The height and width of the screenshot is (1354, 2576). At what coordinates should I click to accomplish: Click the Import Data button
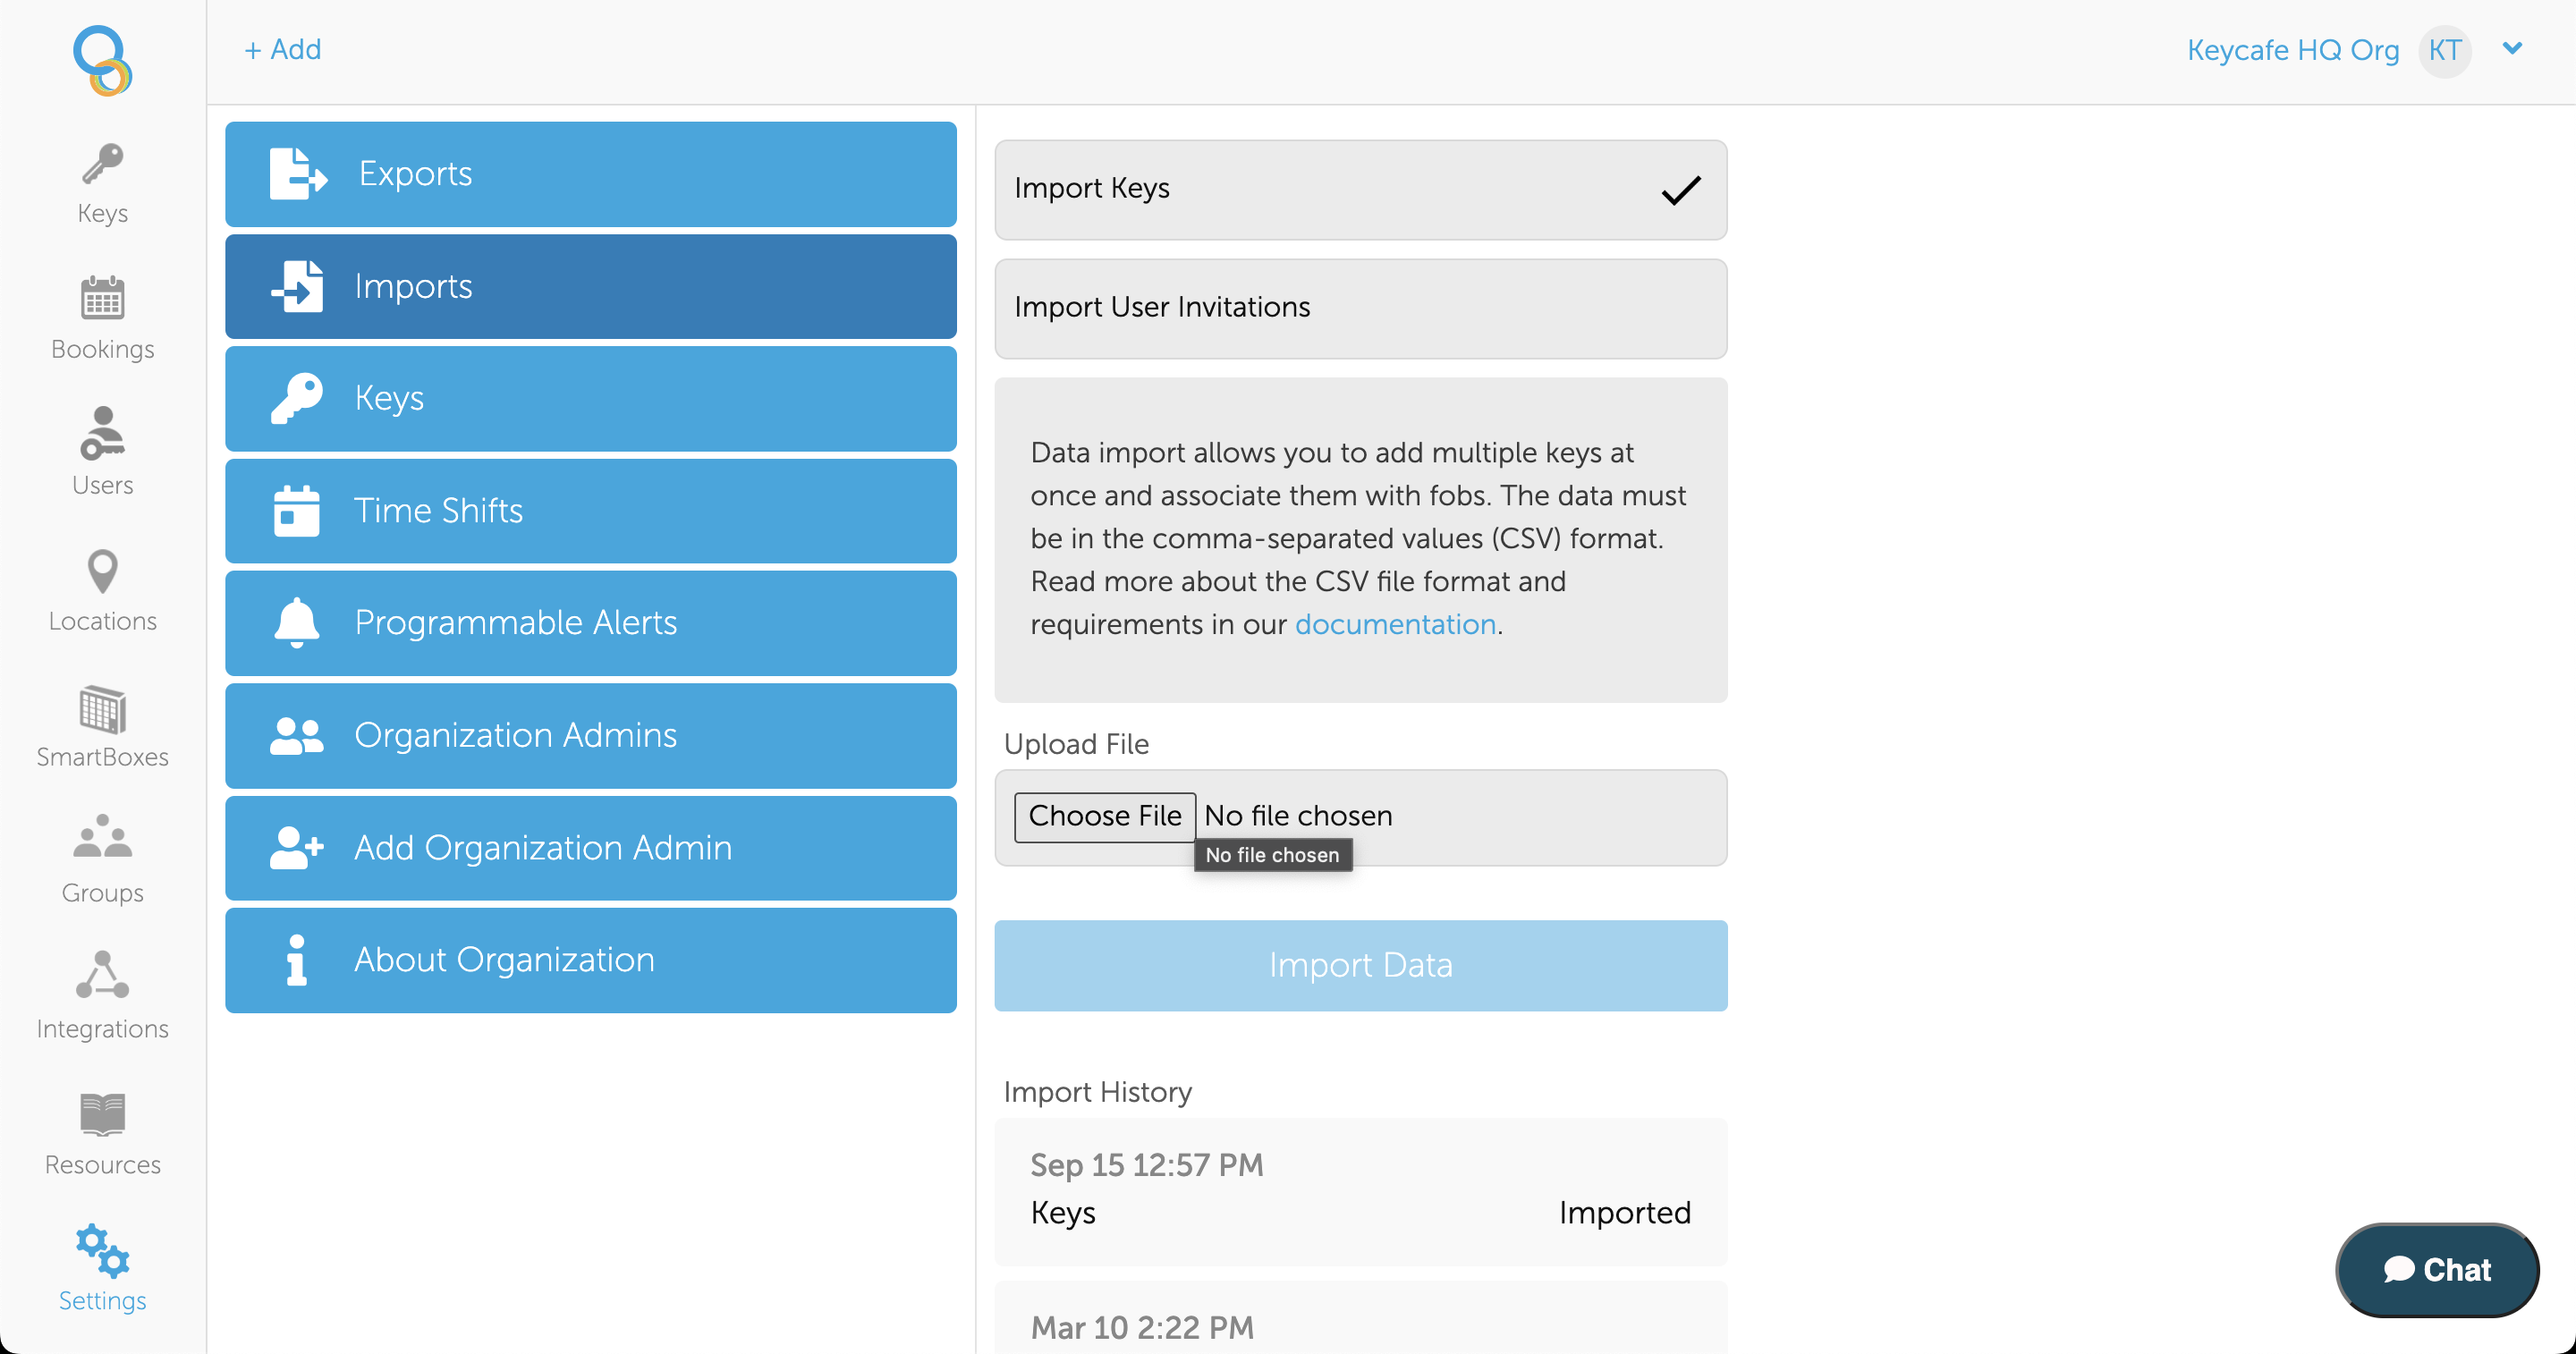pos(1361,965)
